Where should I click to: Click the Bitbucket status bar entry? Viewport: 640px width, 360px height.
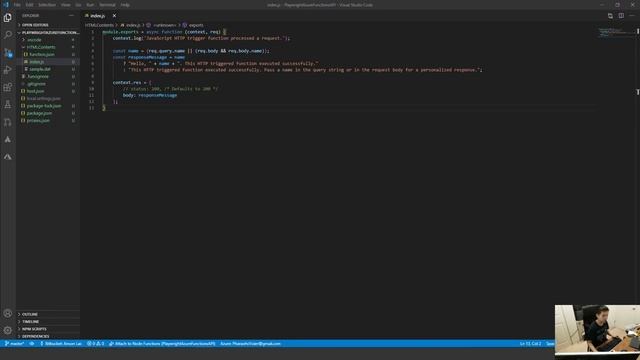[61, 344]
